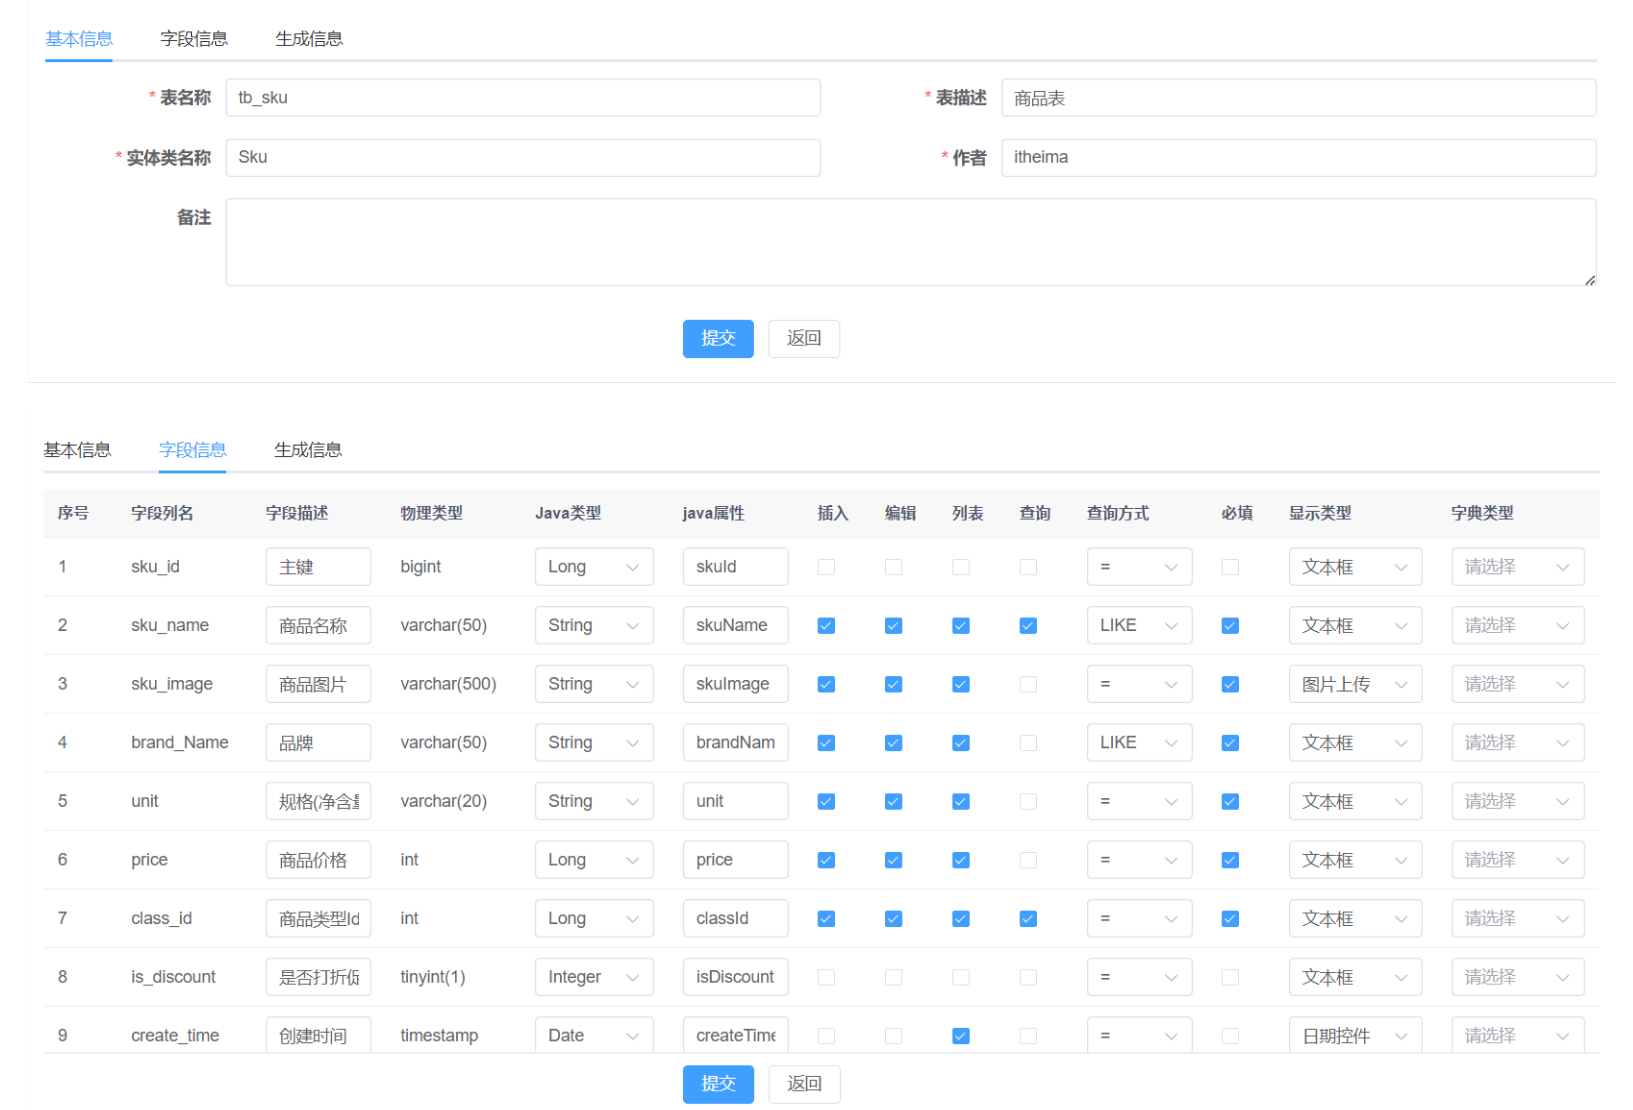Viewport: 1633px width, 1110px height.
Task: Click the 表名称 input containing tb_sku
Action: (522, 97)
